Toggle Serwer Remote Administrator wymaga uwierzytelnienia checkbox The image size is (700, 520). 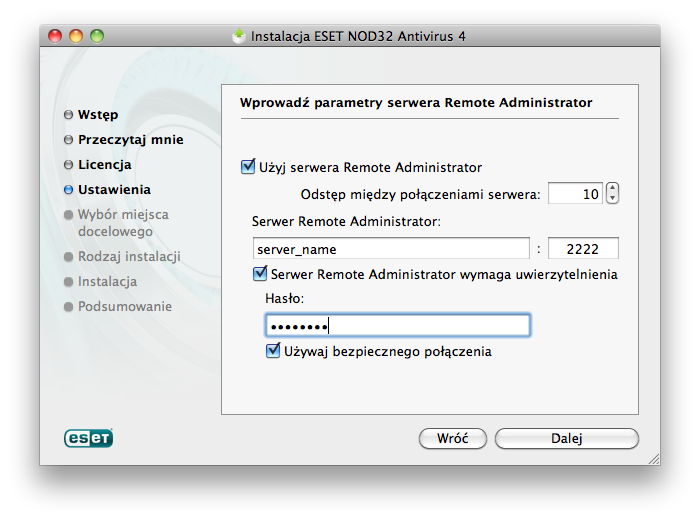point(260,273)
